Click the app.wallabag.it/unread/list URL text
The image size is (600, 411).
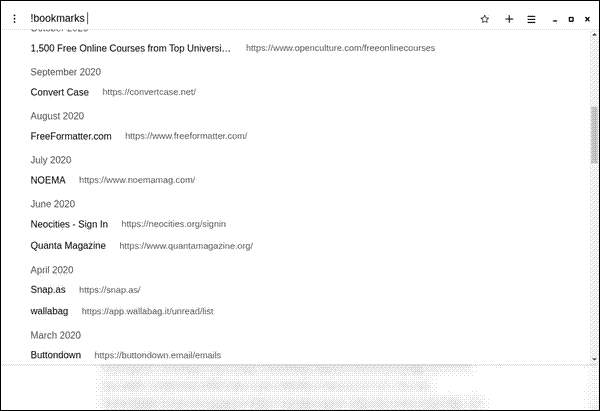[147, 312]
